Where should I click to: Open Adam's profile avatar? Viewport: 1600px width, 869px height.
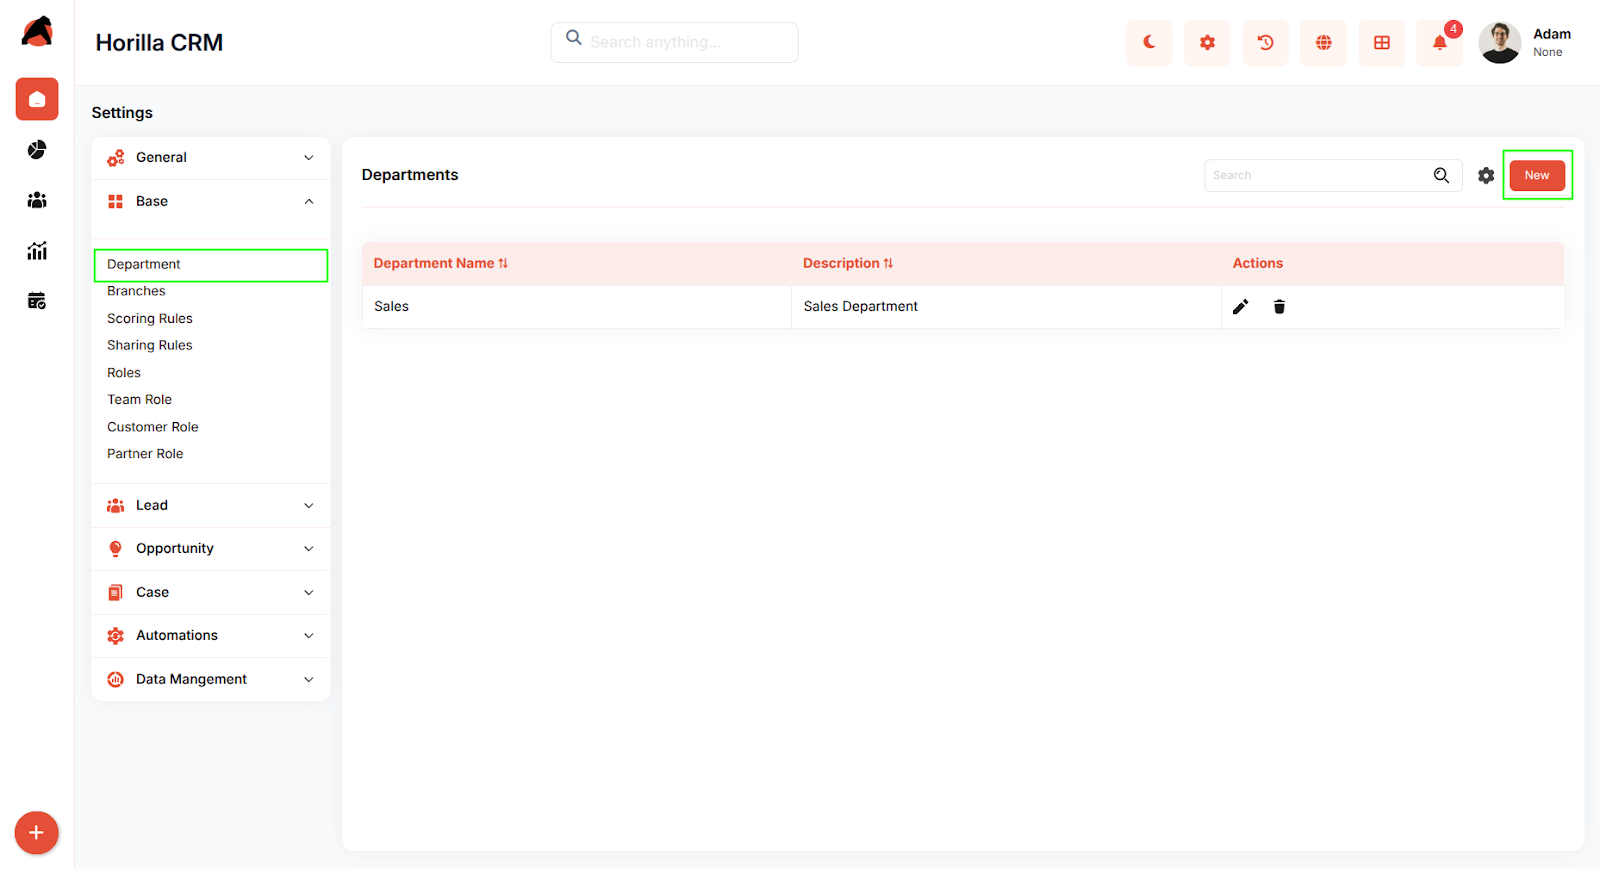(x=1499, y=43)
